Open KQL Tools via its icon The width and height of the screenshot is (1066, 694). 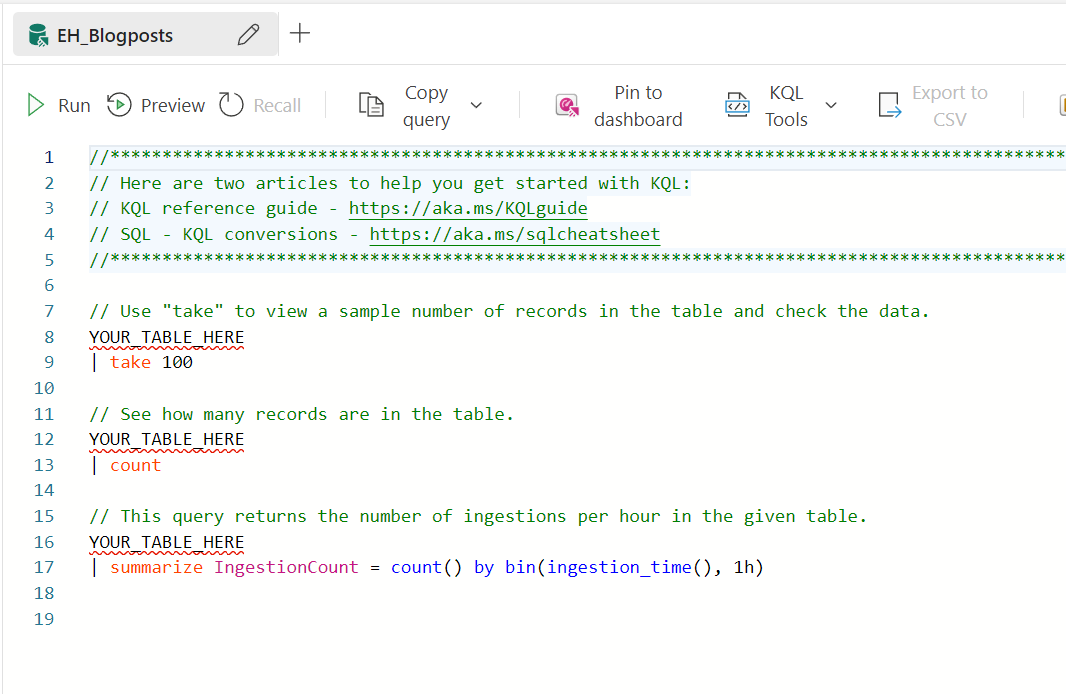click(737, 104)
